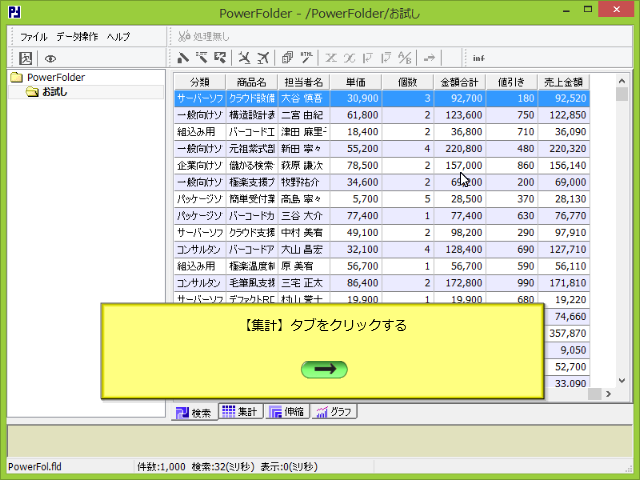Click the status bar text PowerFol.fld
The width and height of the screenshot is (640, 480).
coord(35,467)
